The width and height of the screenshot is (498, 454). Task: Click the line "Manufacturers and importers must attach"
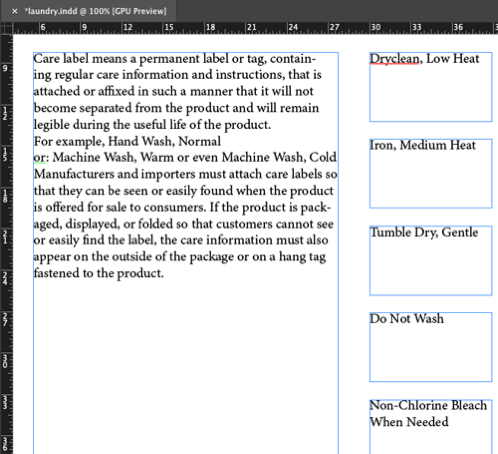pos(185,174)
